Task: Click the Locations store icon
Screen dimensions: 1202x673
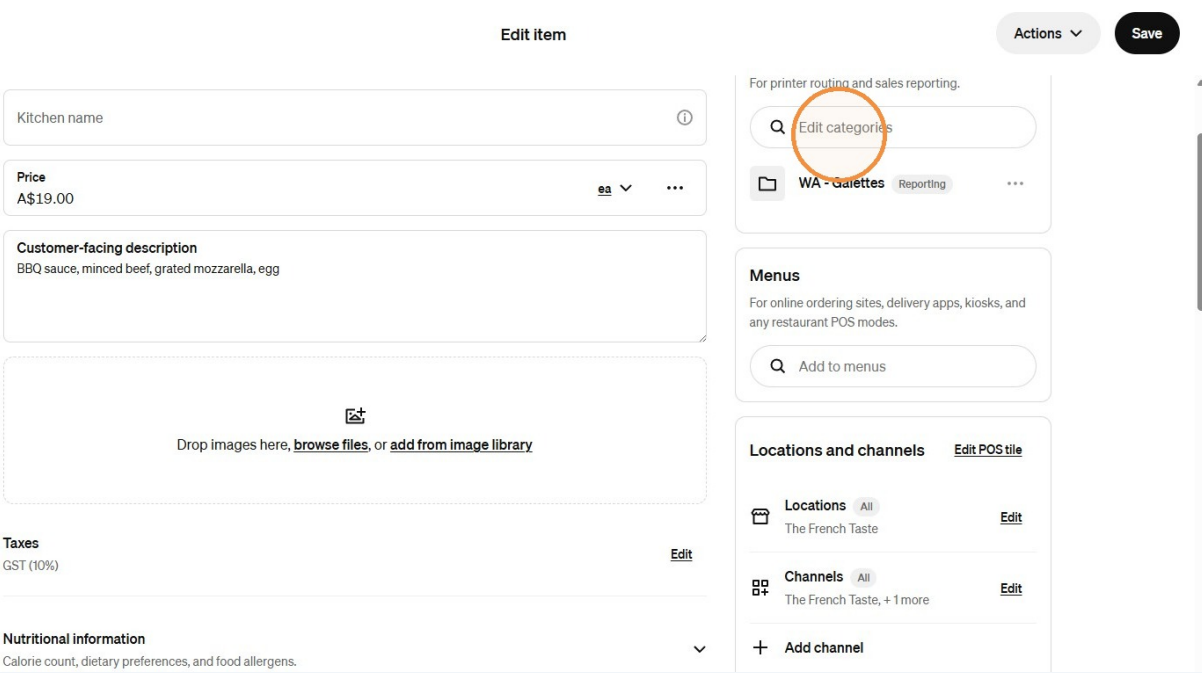Action: click(760, 517)
